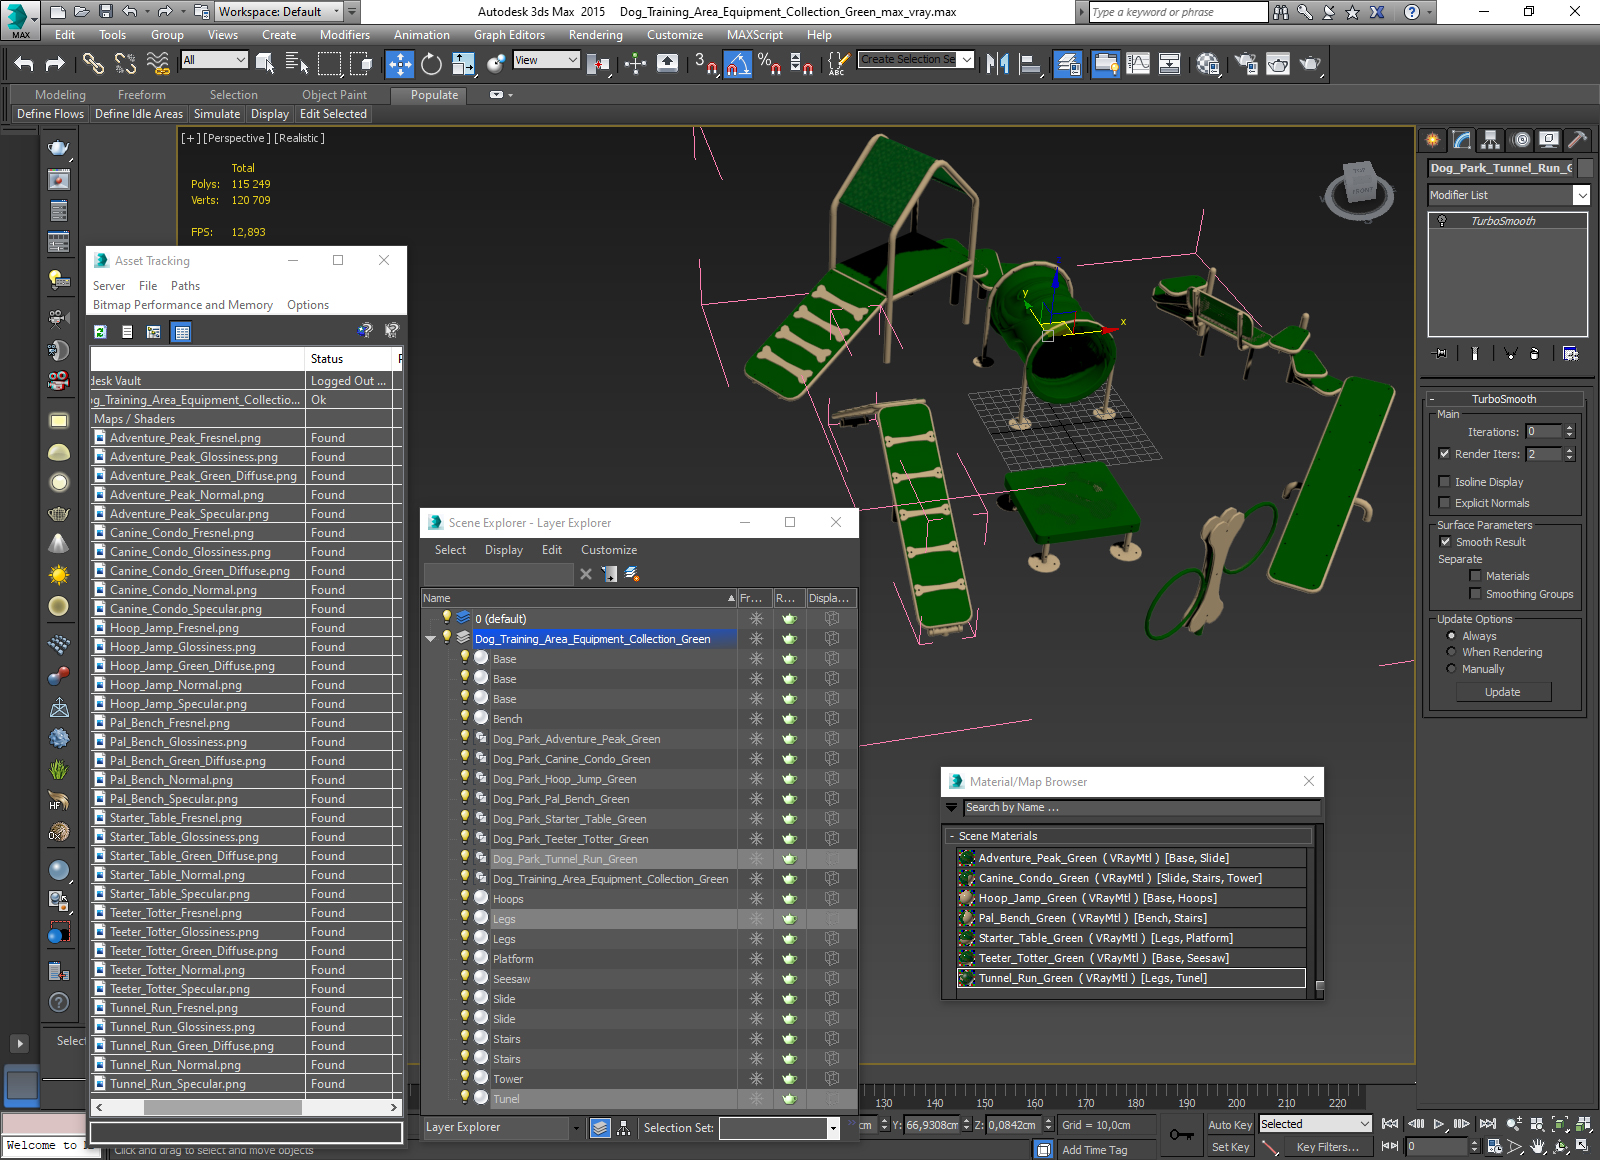
Task: Toggle the Render Iters checkbox
Action: click(1444, 454)
